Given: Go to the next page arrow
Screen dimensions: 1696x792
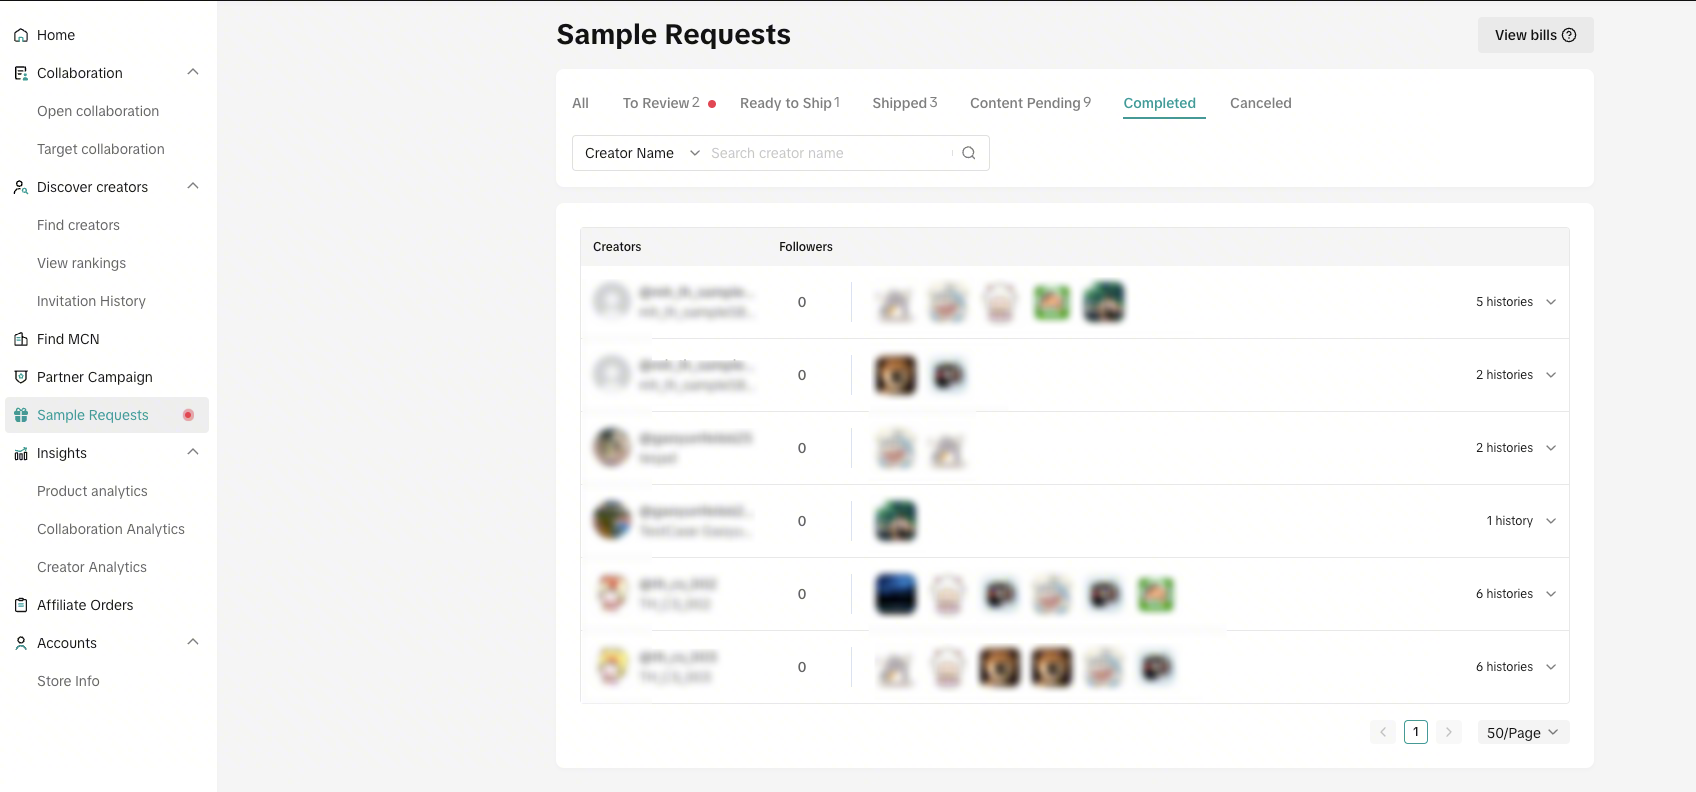Looking at the screenshot, I should 1448,732.
